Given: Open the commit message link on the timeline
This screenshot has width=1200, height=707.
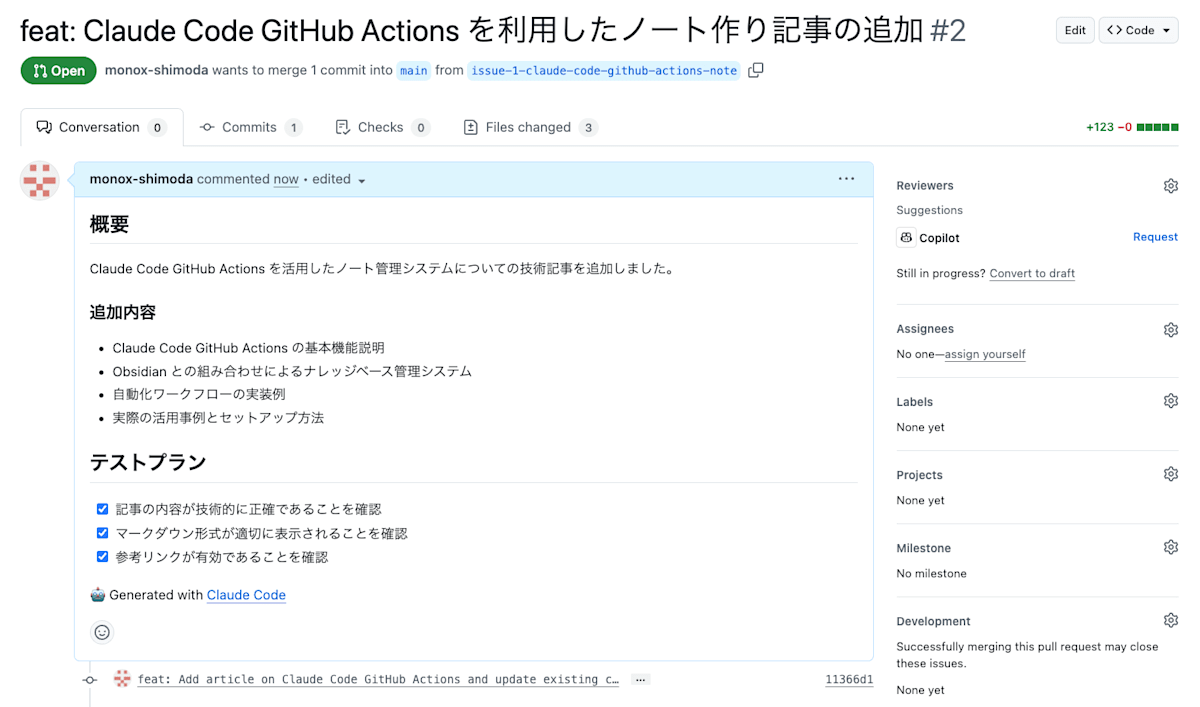Looking at the screenshot, I should point(378,679).
